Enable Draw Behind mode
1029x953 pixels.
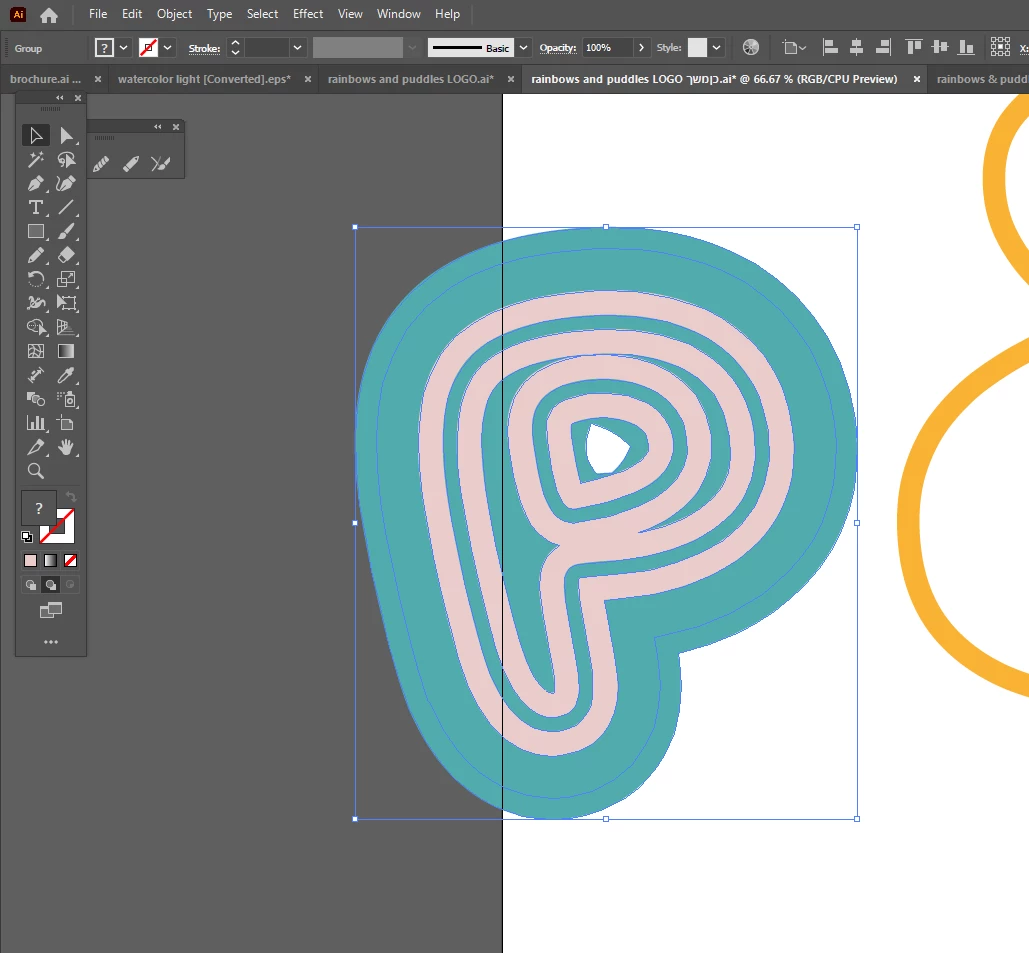[51, 585]
